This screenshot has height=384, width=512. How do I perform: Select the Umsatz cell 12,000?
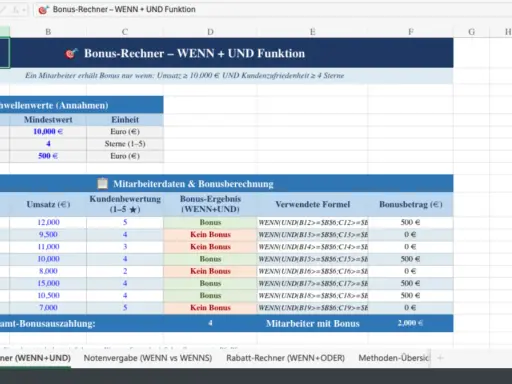click(x=48, y=222)
